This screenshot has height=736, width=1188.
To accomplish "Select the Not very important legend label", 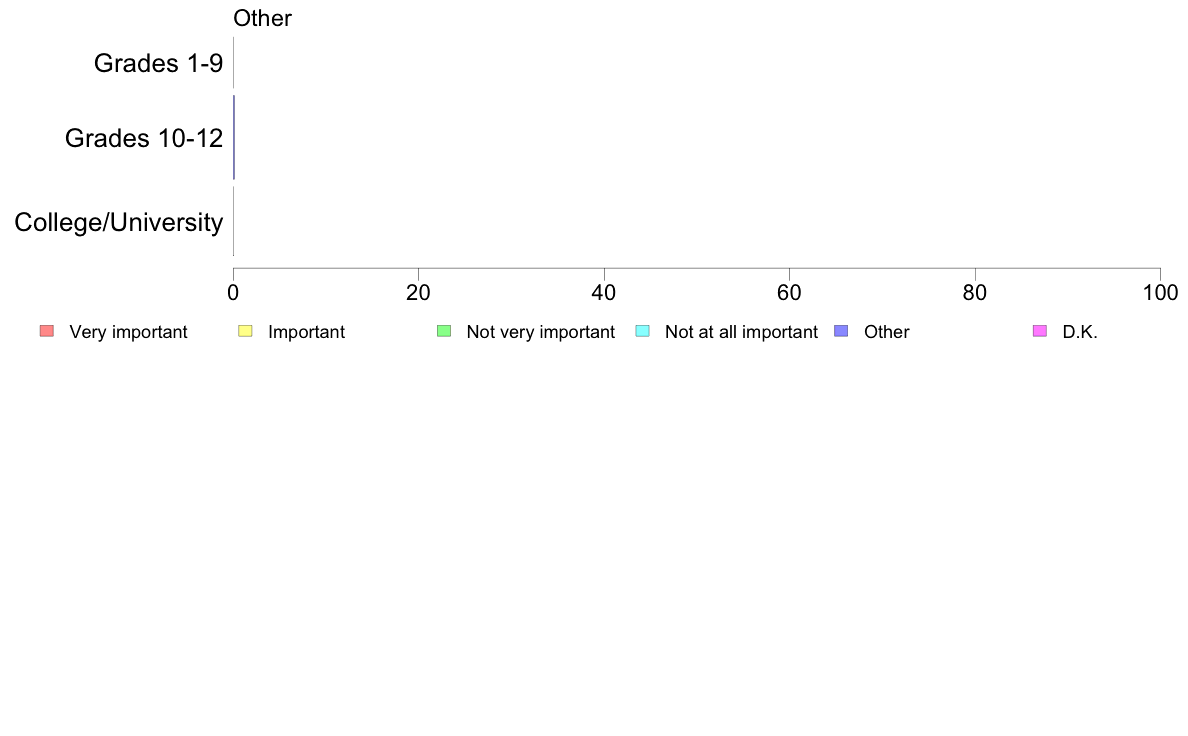I will [x=540, y=332].
